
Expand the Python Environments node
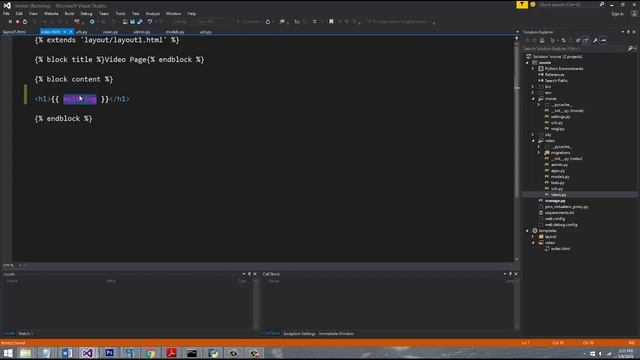coord(533,69)
